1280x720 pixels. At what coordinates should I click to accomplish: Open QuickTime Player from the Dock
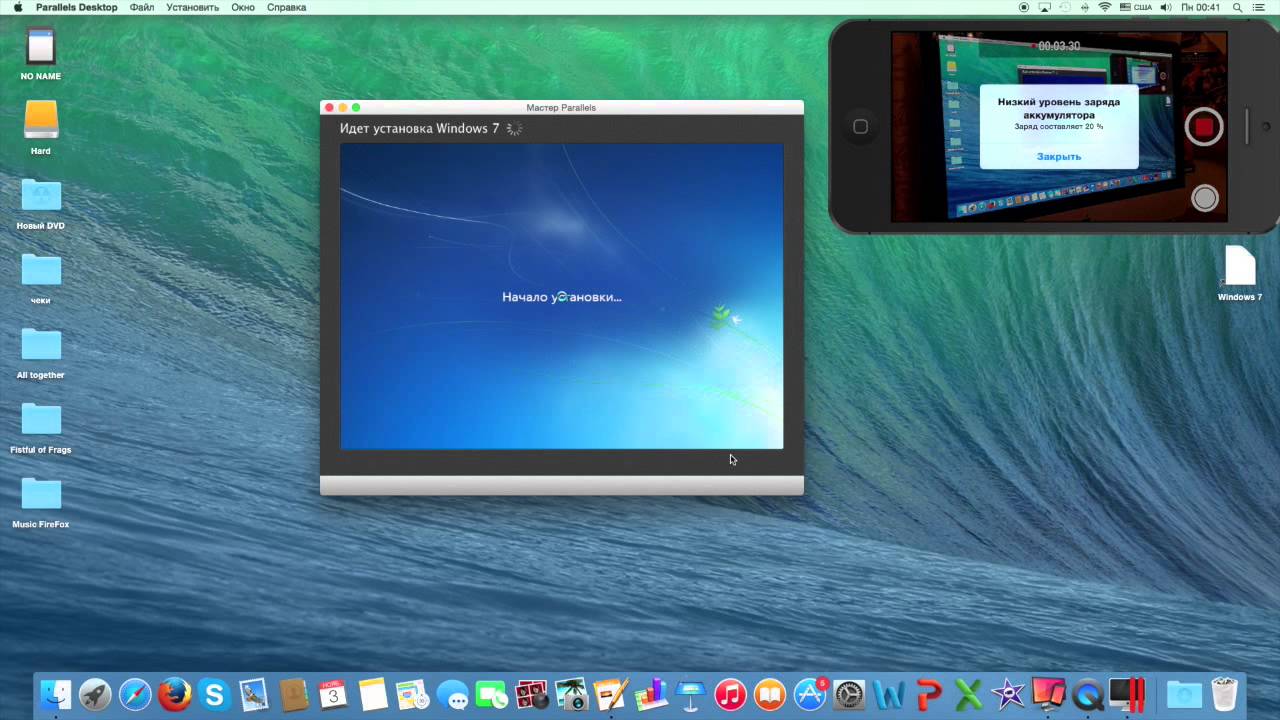1087,693
